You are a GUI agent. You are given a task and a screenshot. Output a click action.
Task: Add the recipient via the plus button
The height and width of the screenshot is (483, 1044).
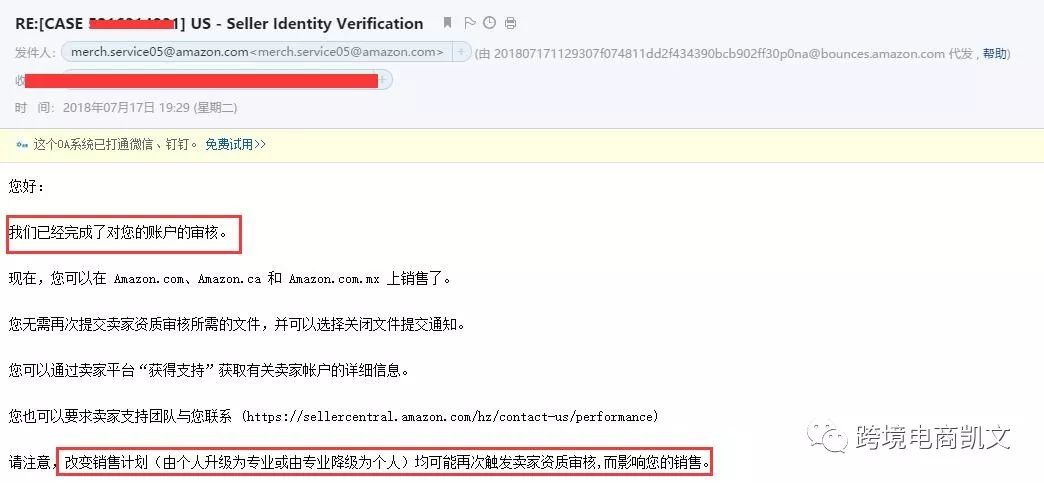pos(386,80)
